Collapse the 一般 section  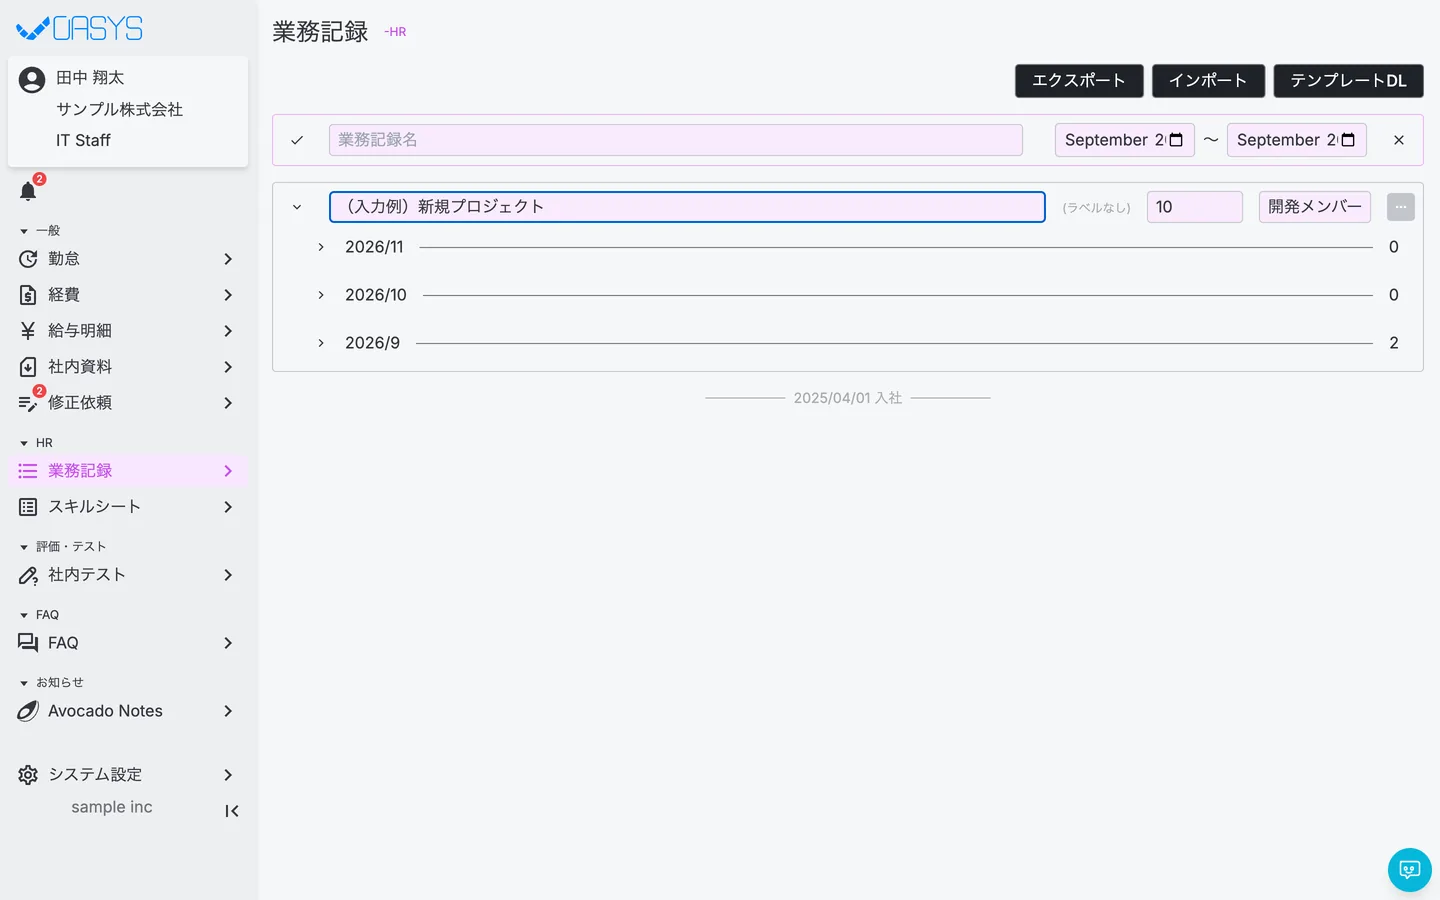point(24,231)
